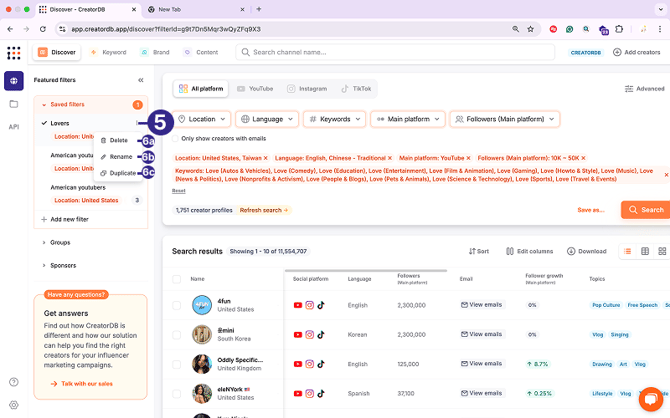Open the API sidebar item
The width and height of the screenshot is (670, 418).
click(x=14, y=127)
